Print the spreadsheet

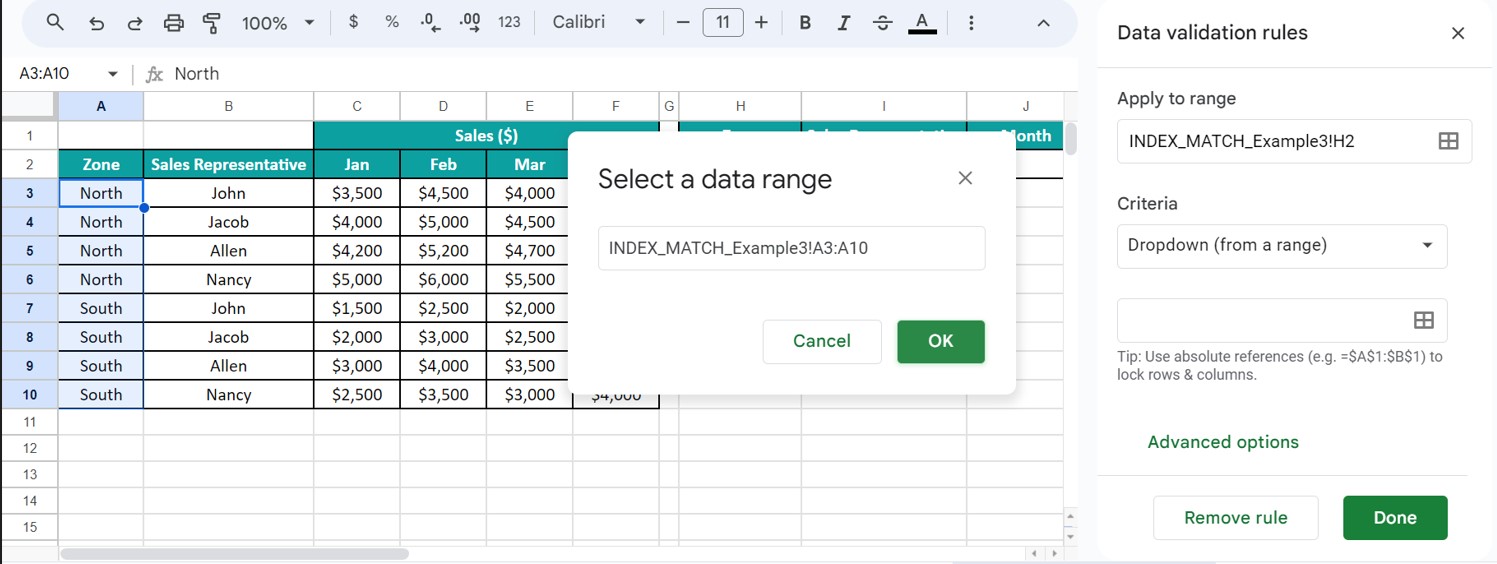(173, 22)
